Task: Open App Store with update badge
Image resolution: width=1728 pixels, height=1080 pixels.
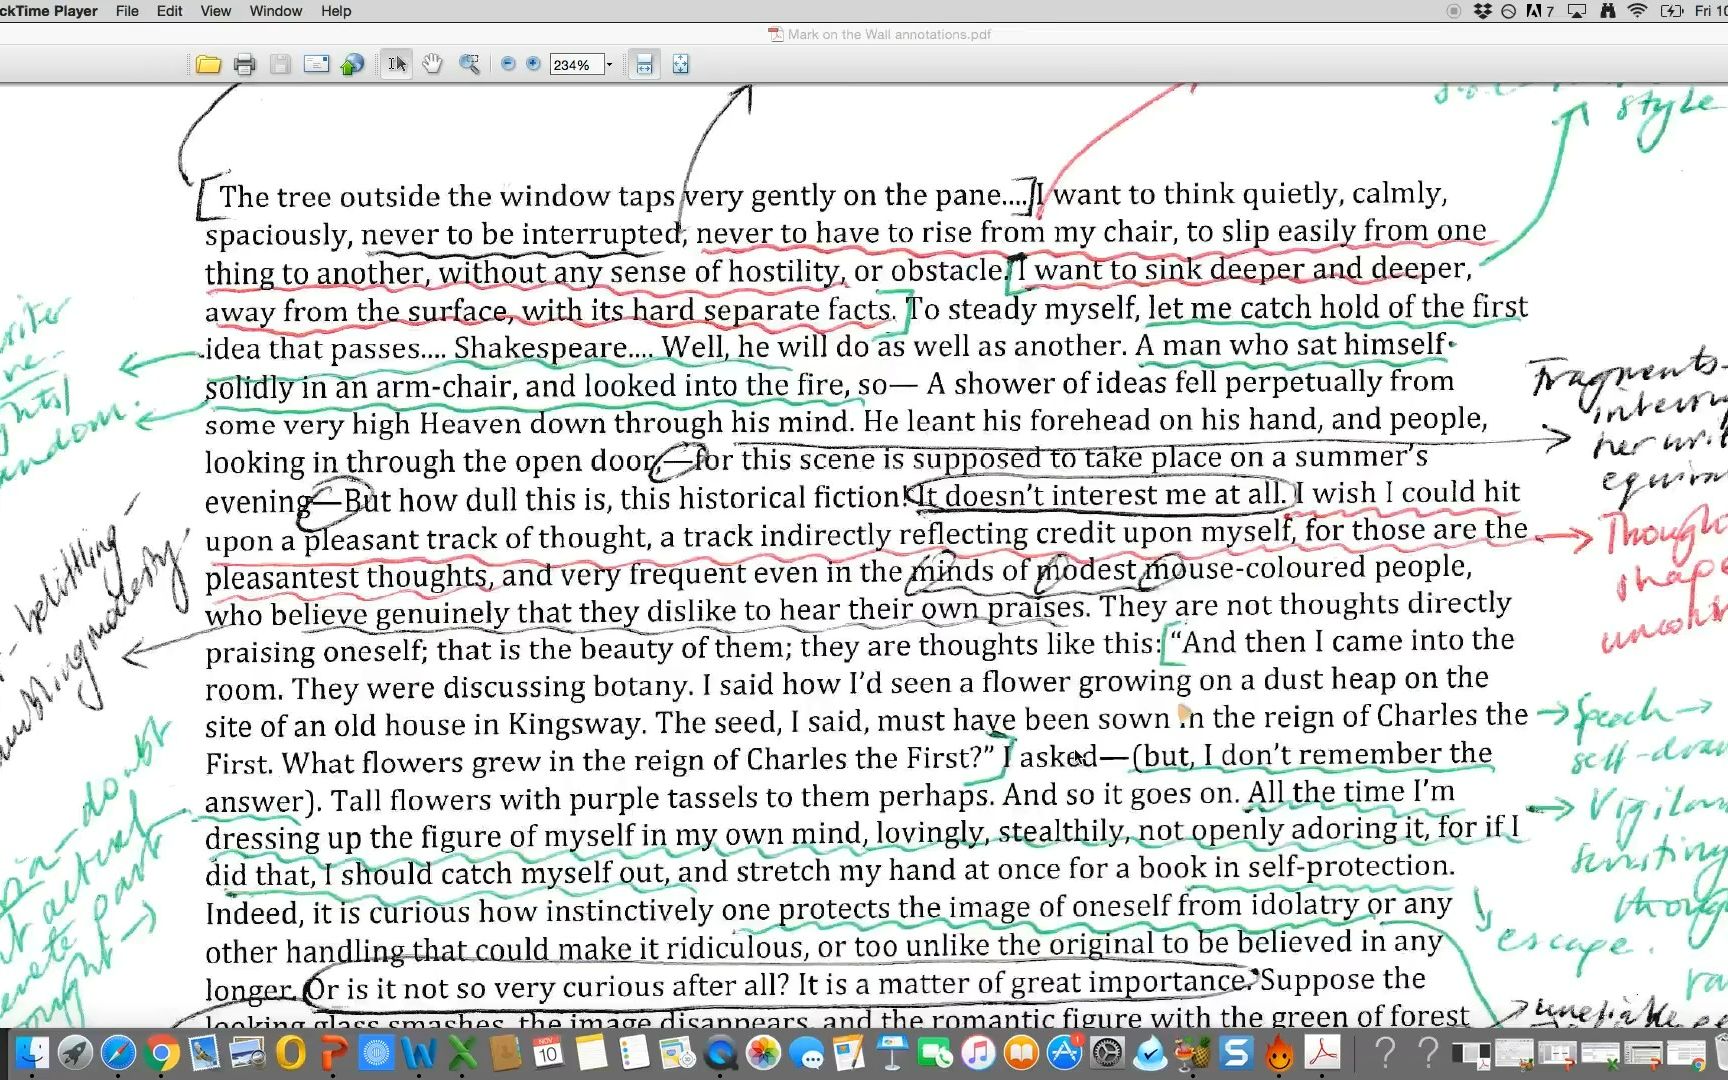Action: pos(1064,1053)
